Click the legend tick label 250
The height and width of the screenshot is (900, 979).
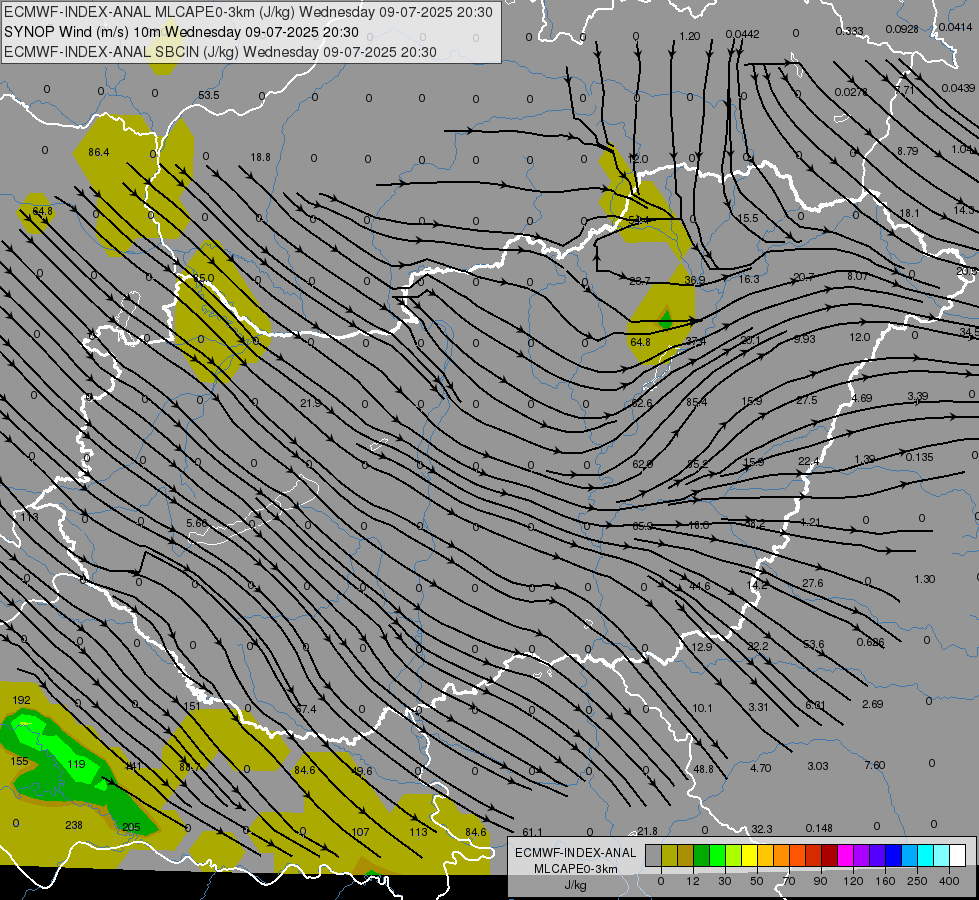[x=917, y=881]
